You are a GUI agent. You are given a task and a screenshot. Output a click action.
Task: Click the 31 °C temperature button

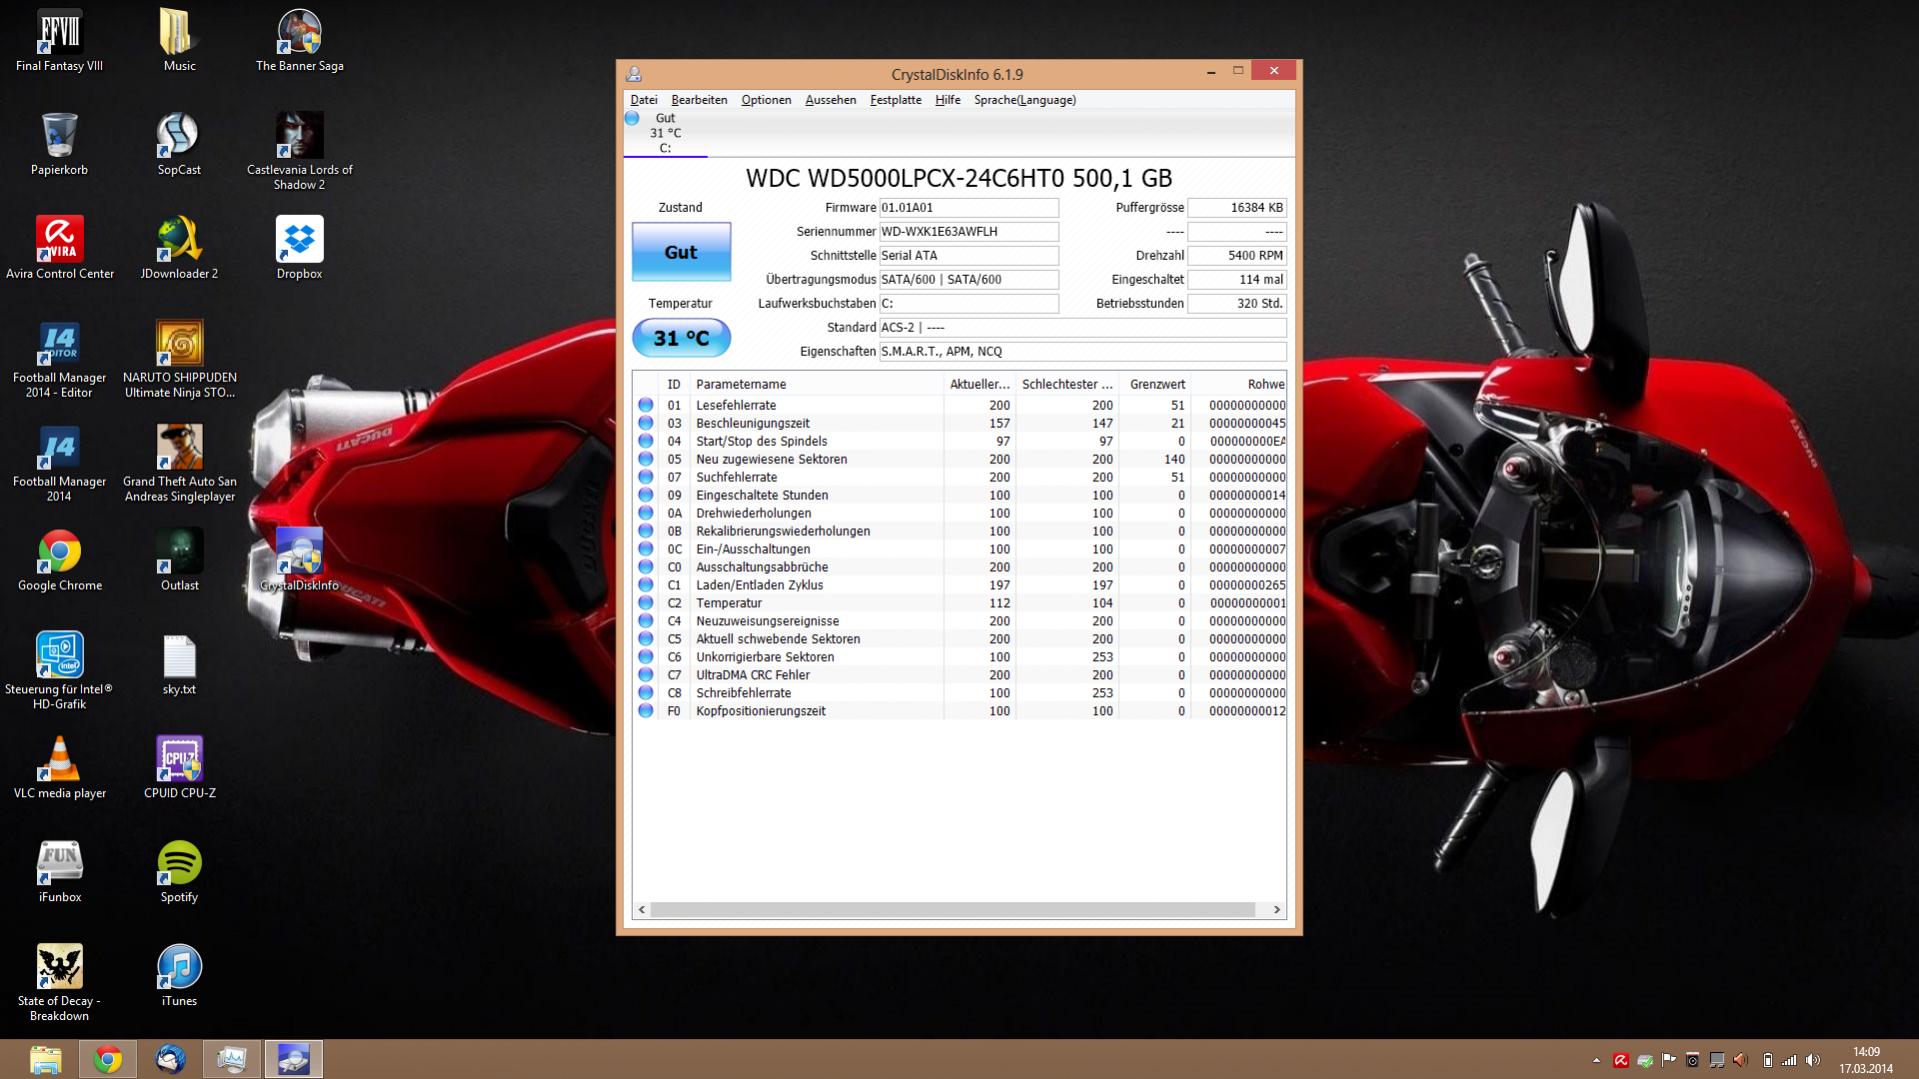point(681,338)
